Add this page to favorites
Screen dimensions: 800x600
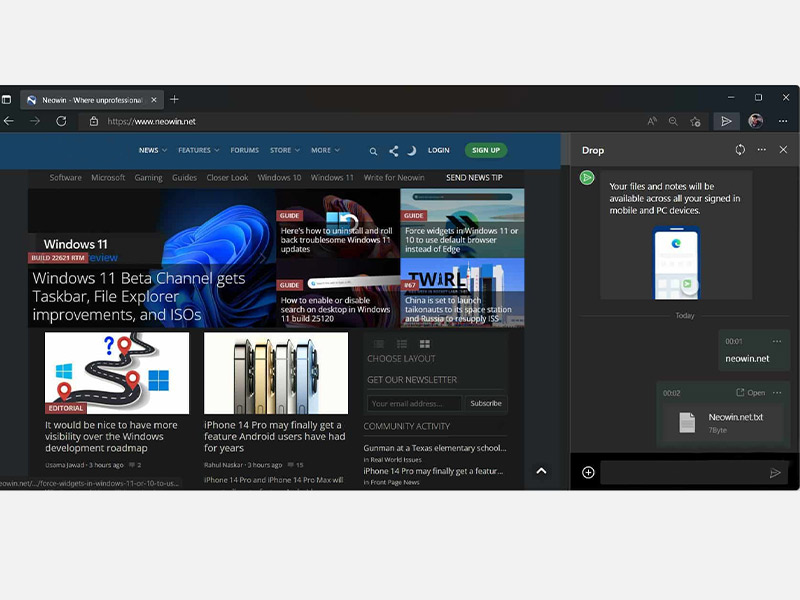point(695,121)
